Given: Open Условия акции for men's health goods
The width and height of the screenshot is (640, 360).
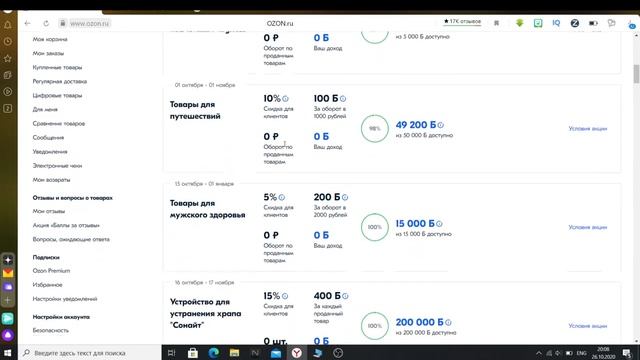Looking at the screenshot, I should pos(588,227).
